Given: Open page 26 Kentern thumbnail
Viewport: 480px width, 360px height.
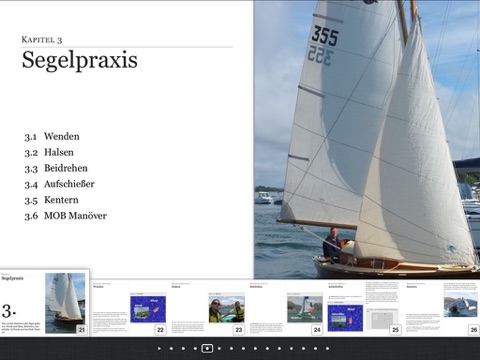Looking at the screenshot, I should point(443,308).
